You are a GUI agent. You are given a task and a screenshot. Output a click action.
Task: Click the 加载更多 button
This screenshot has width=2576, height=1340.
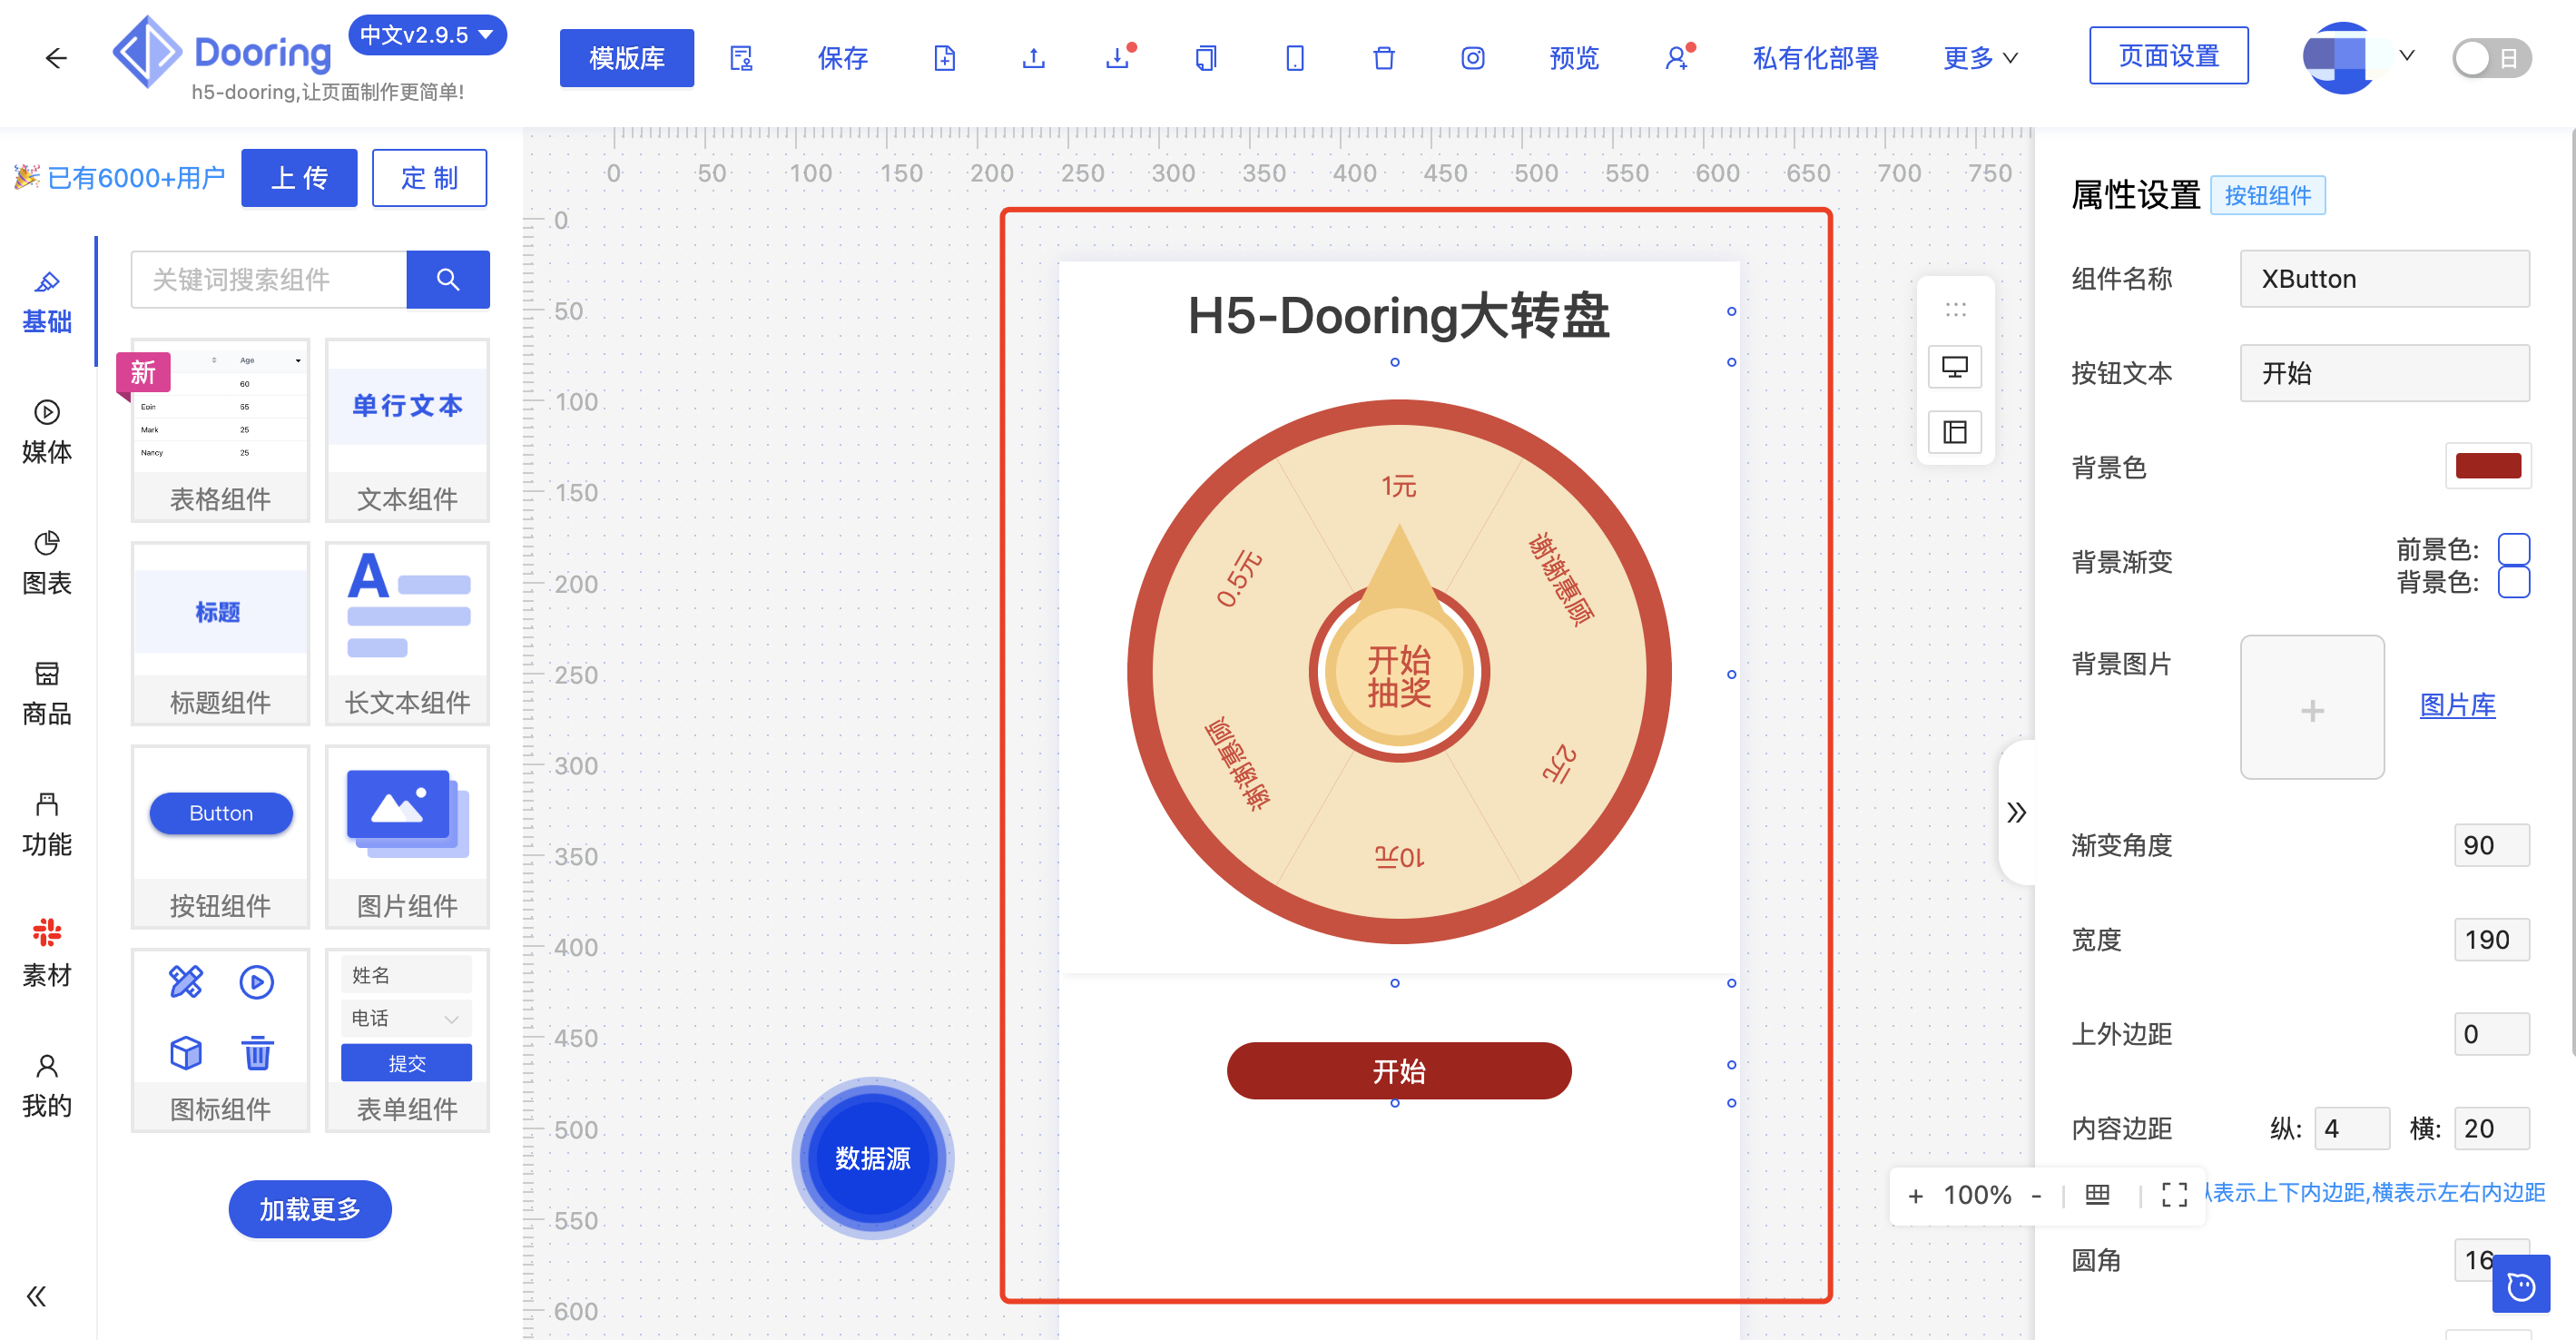click(x=310, y=1209)
